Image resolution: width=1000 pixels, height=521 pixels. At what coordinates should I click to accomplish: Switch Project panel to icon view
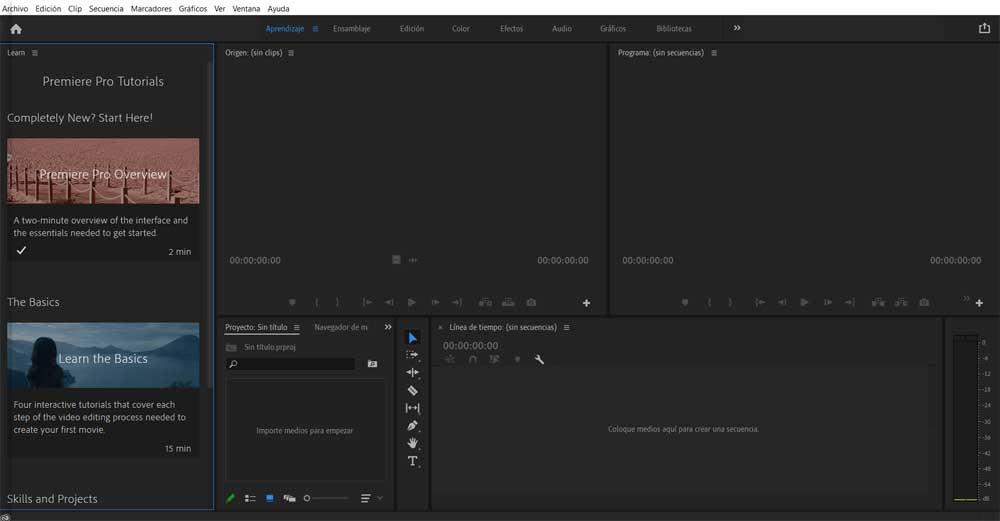[x=270, y=498]
